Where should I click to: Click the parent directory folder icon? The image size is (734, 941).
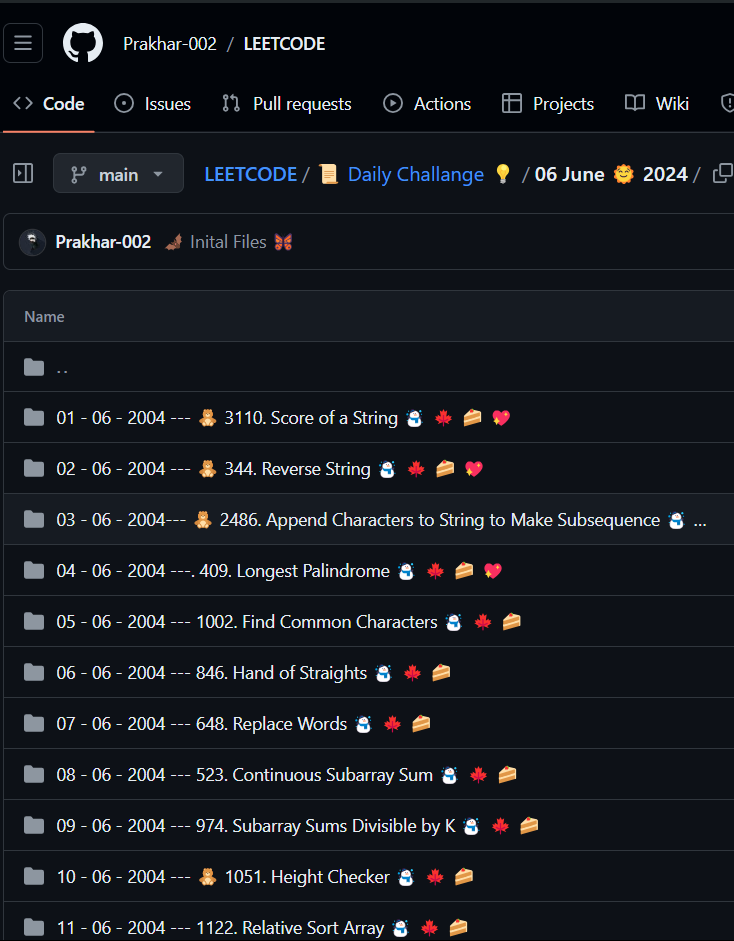[x=34, y=367]
